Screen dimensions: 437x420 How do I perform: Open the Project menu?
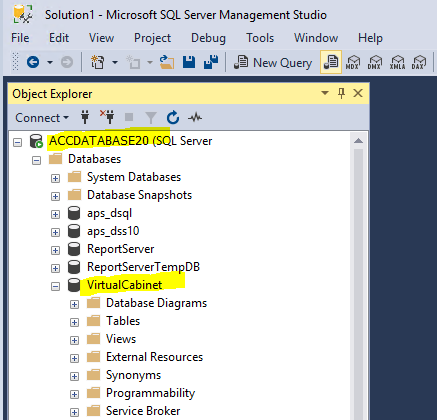(x=152, y=38)
